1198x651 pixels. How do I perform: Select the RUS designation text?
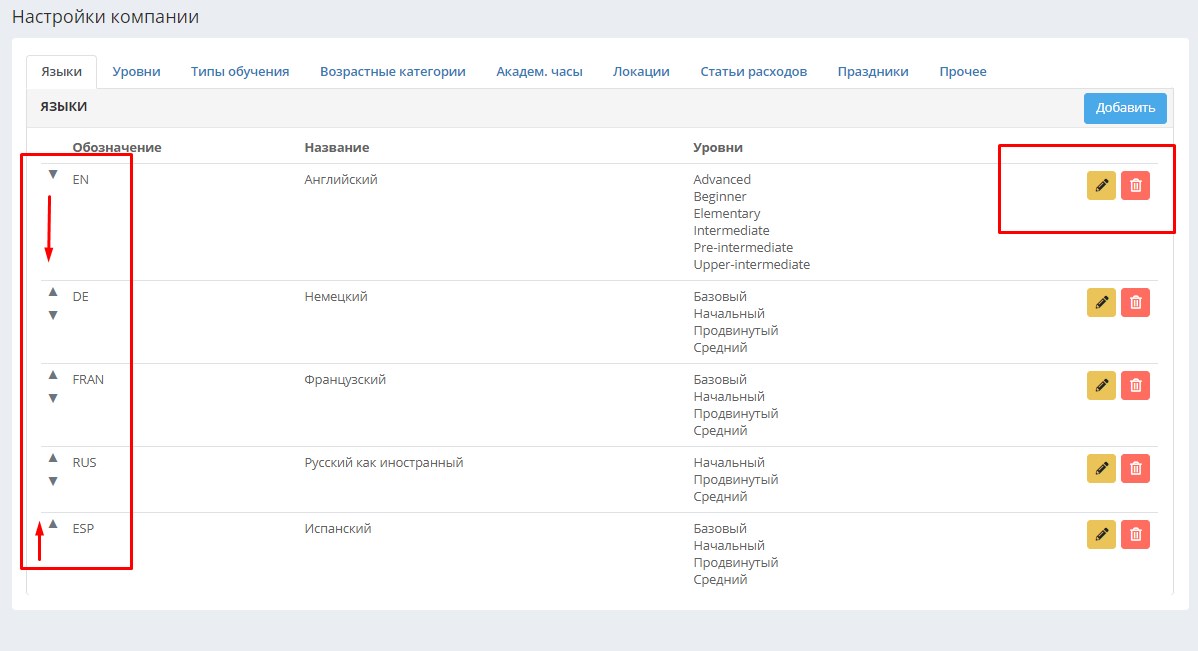click(x=84, y=463)
